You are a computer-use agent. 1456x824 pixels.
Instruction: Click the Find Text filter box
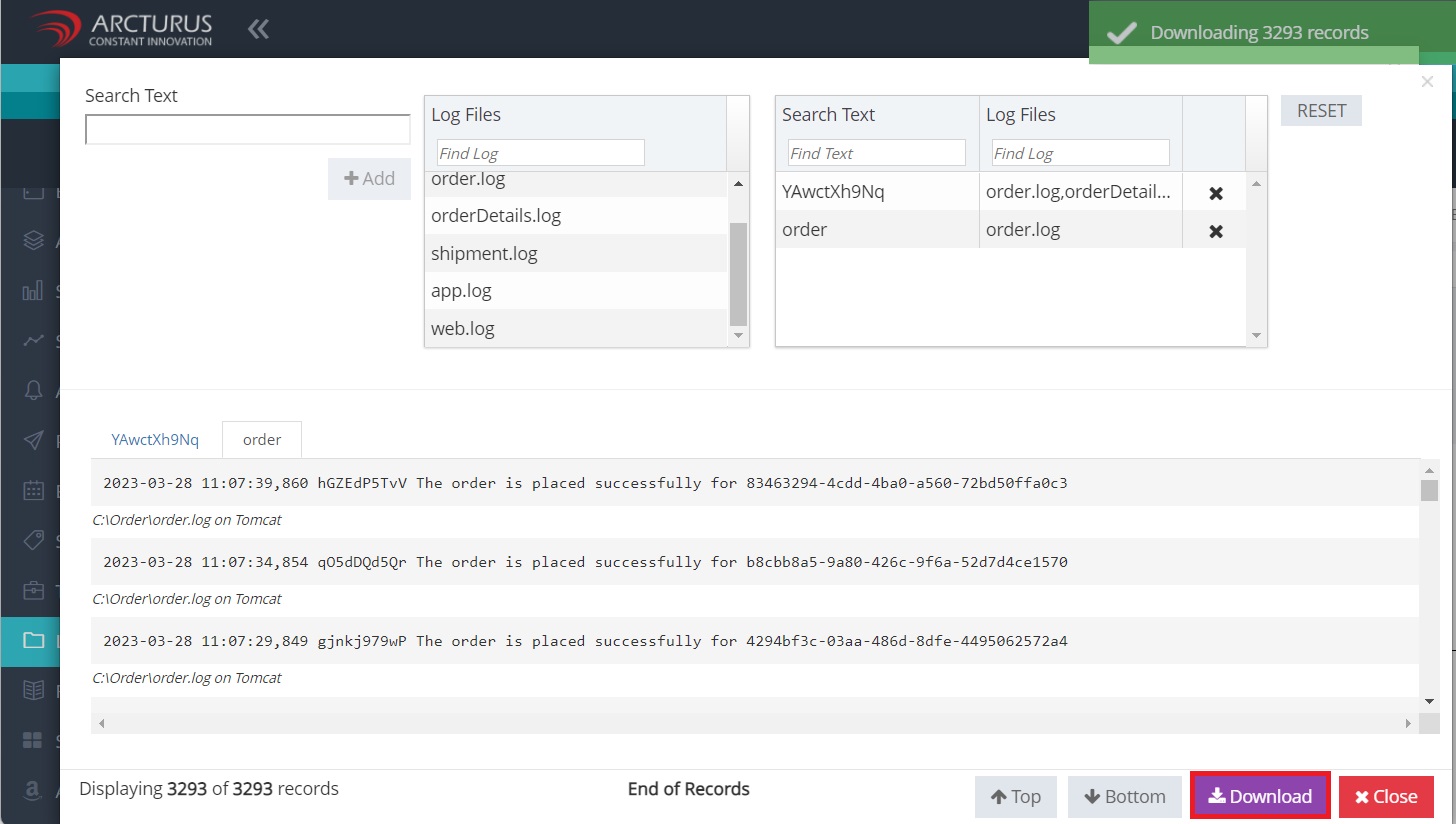click(876, 153)
